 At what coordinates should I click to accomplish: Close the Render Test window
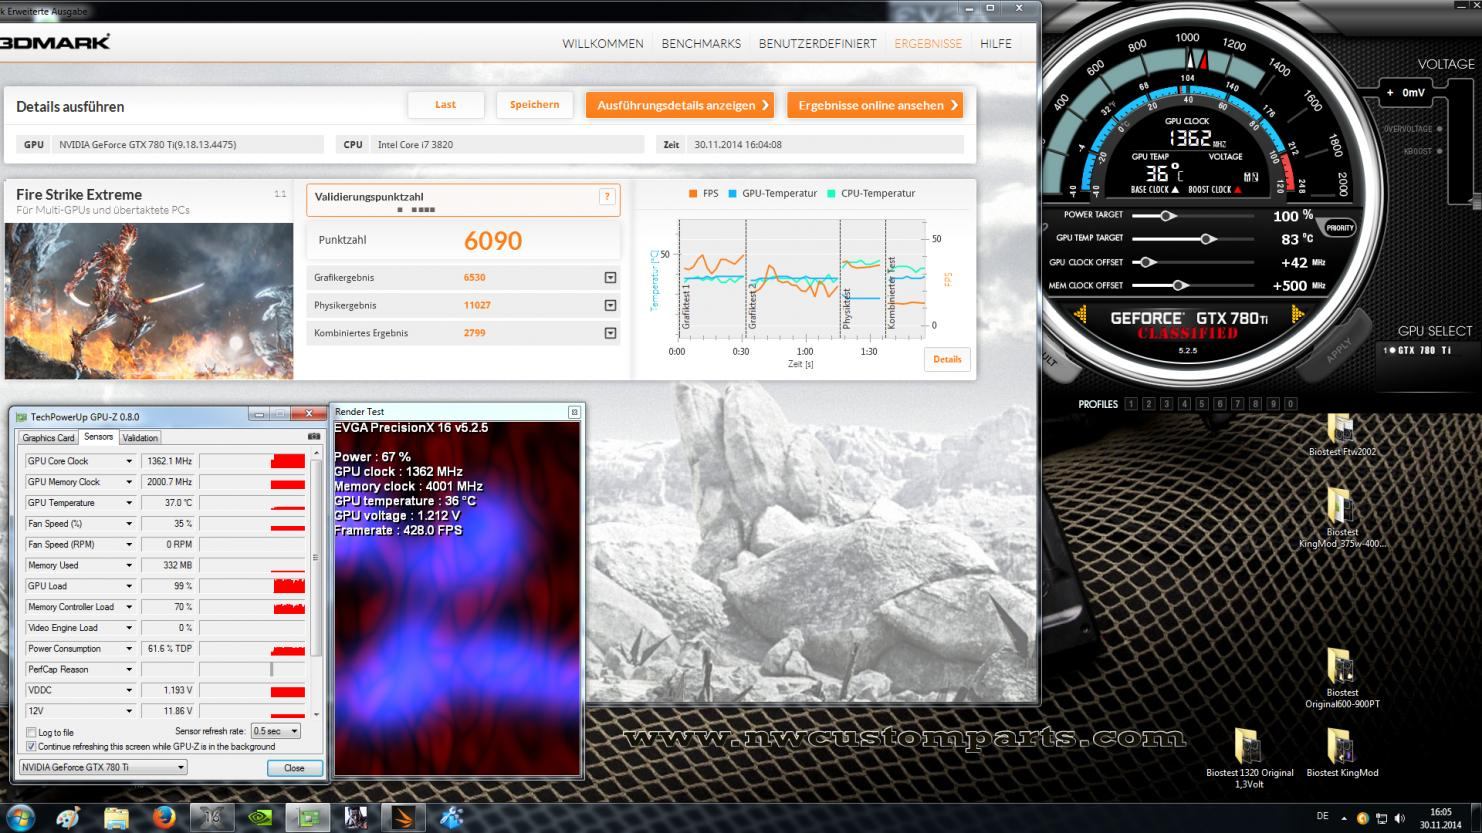574,412
